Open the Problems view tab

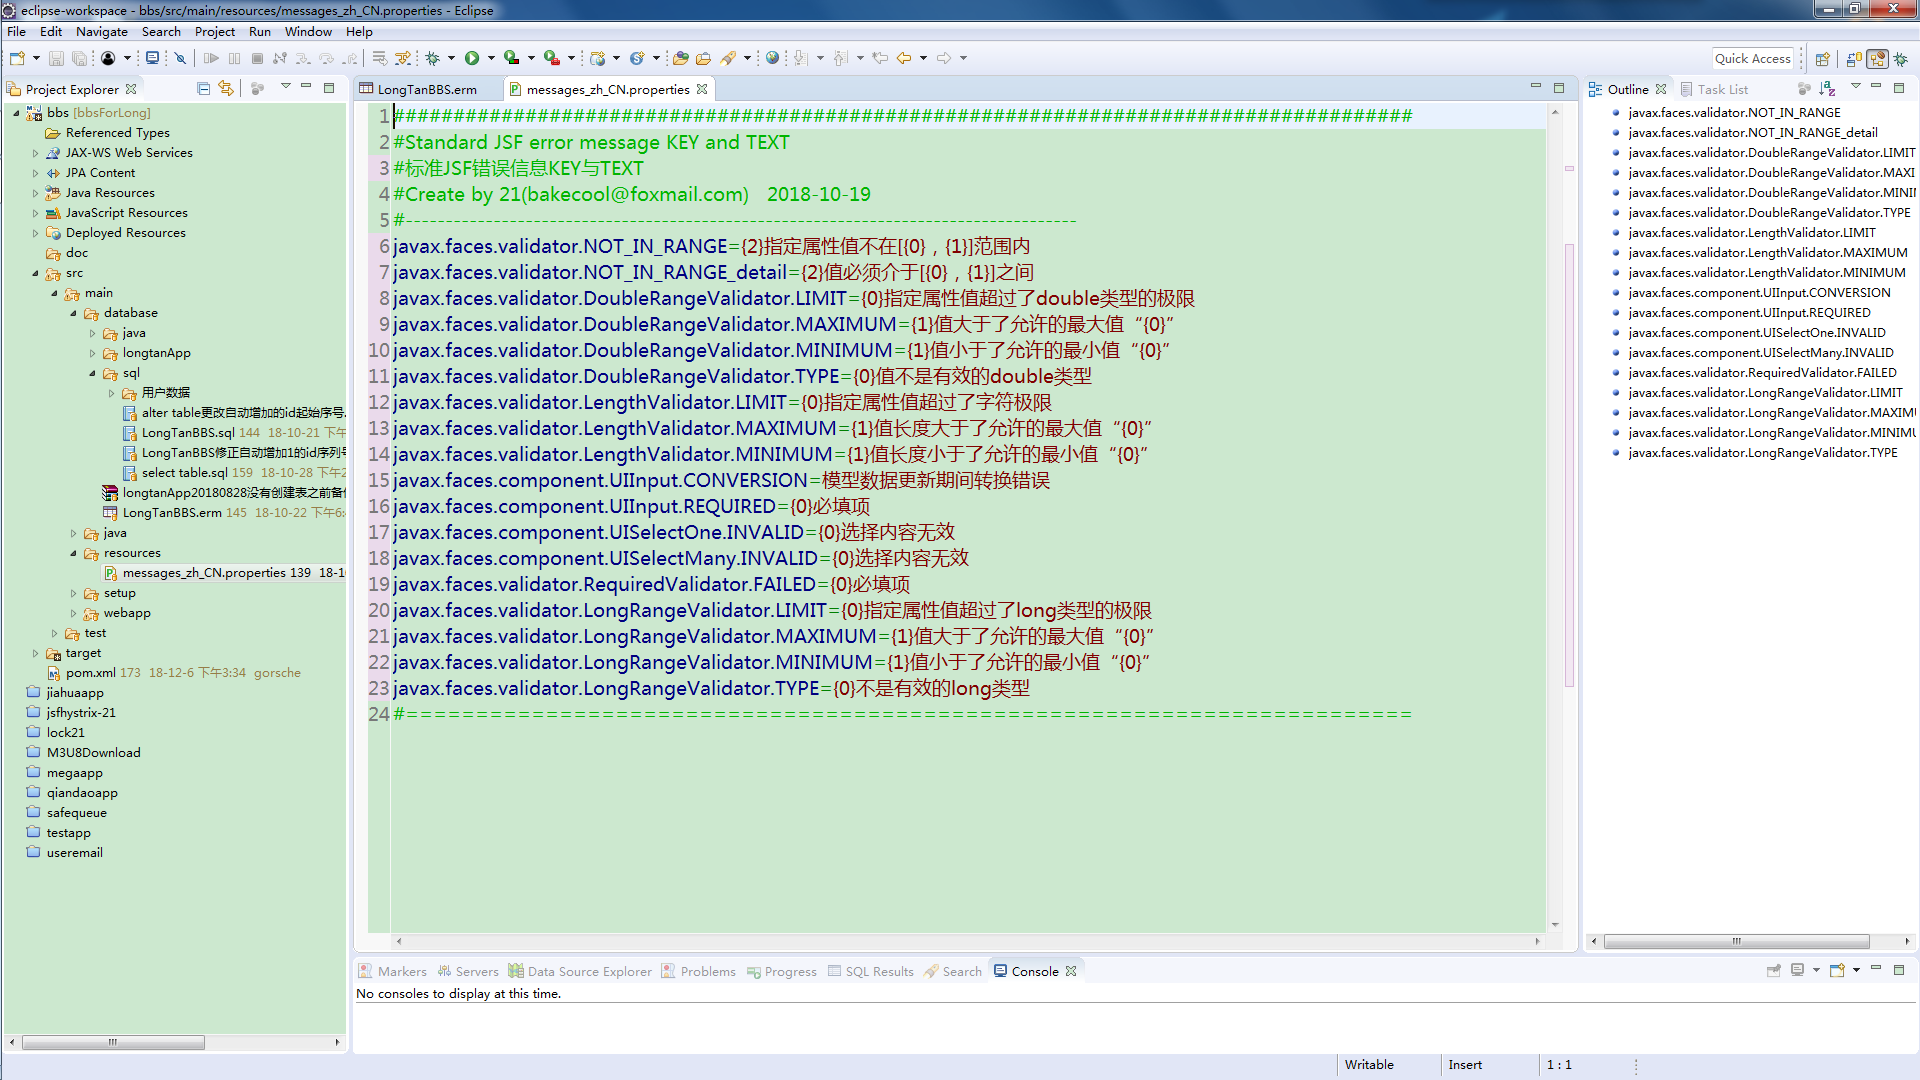707,971
